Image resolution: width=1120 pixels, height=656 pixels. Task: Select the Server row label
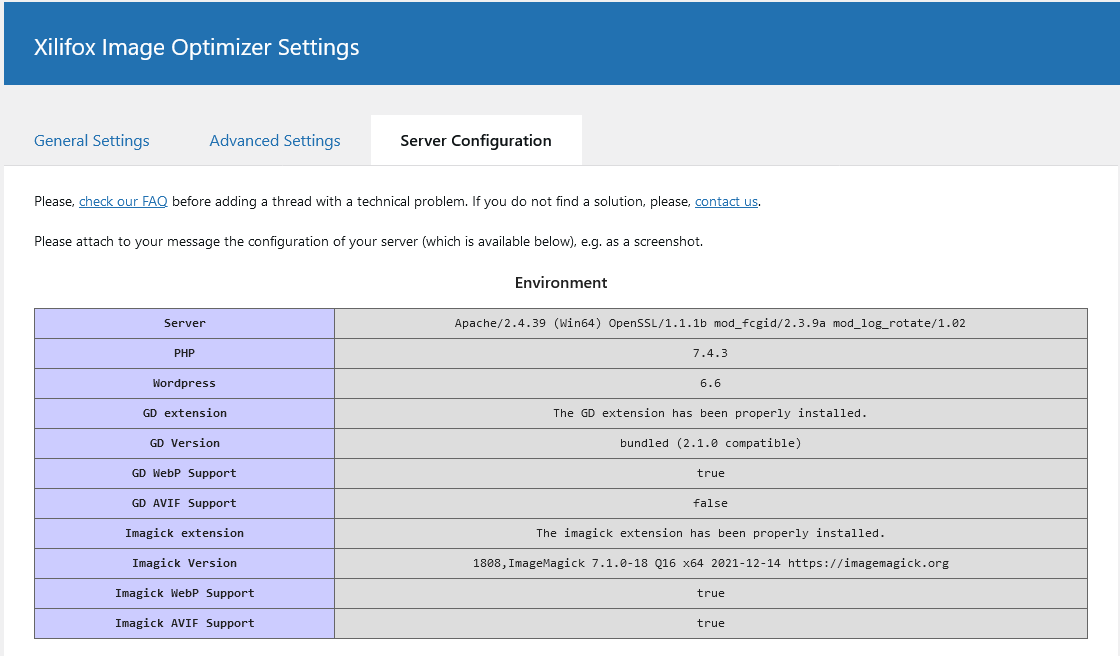[x=184, y=324]
